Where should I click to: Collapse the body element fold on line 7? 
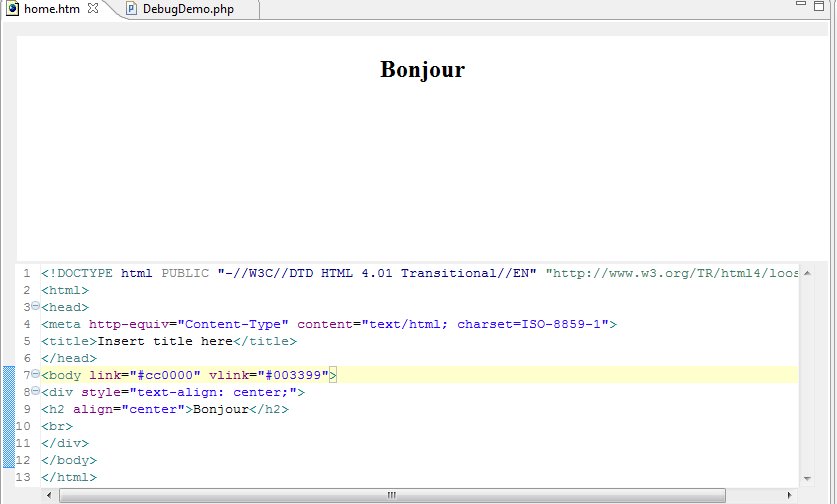(x=35, y=374)
